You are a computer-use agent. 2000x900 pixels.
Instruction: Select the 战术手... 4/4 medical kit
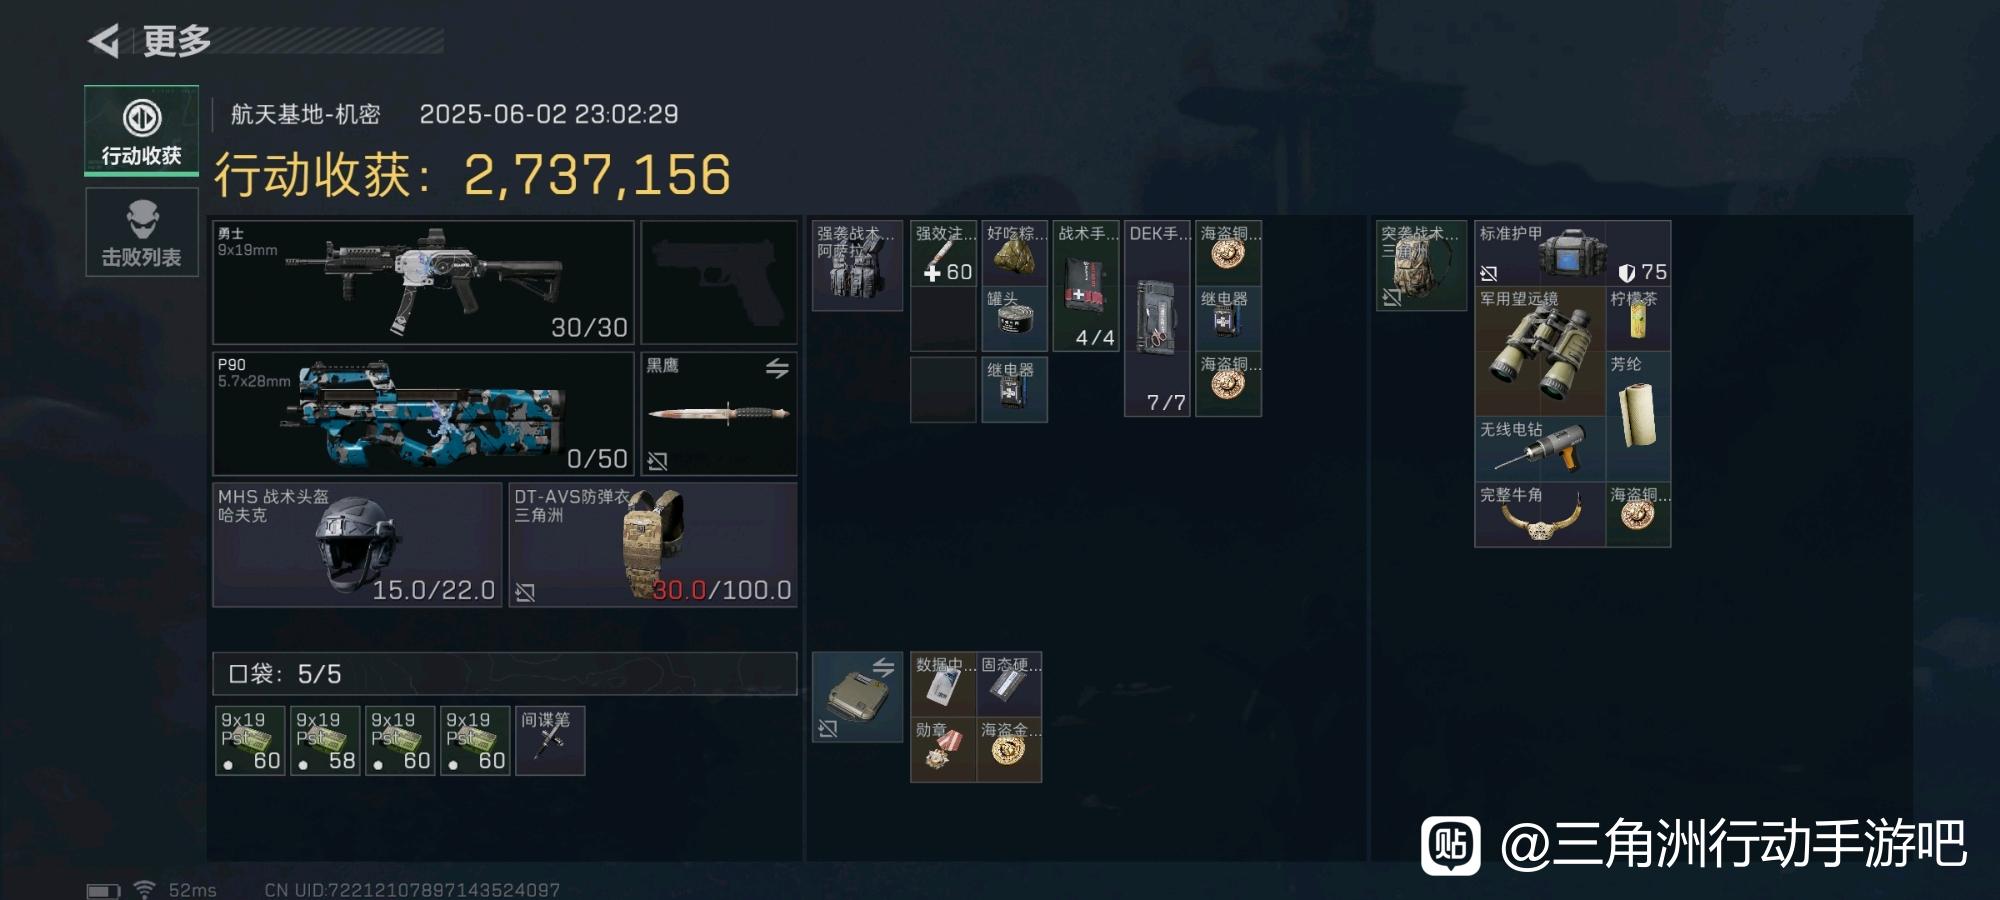pos(1086,286)
